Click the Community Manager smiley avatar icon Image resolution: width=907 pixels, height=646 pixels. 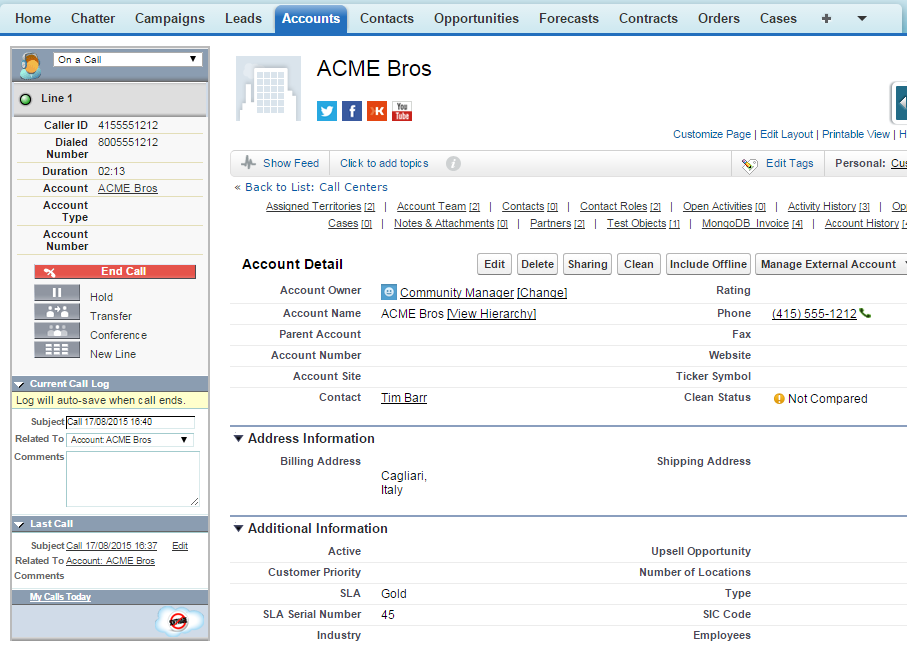click(x=389, y=292)
